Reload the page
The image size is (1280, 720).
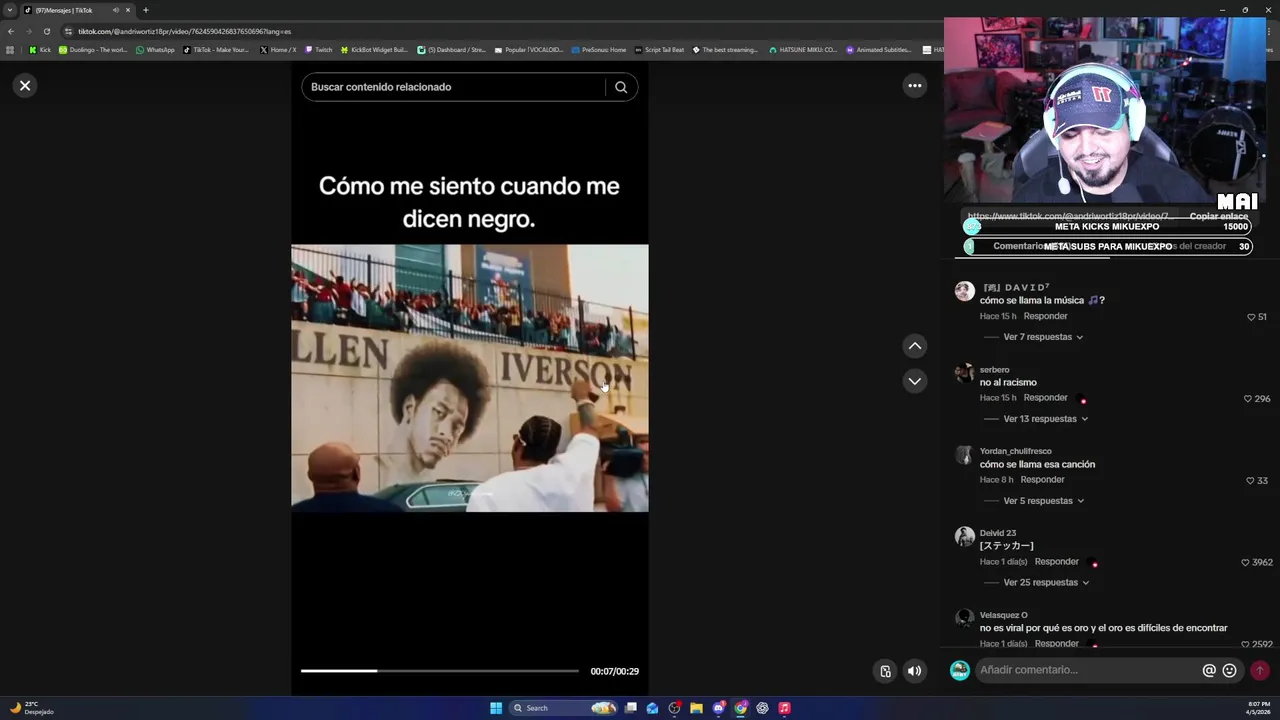[x=46, y=31]
